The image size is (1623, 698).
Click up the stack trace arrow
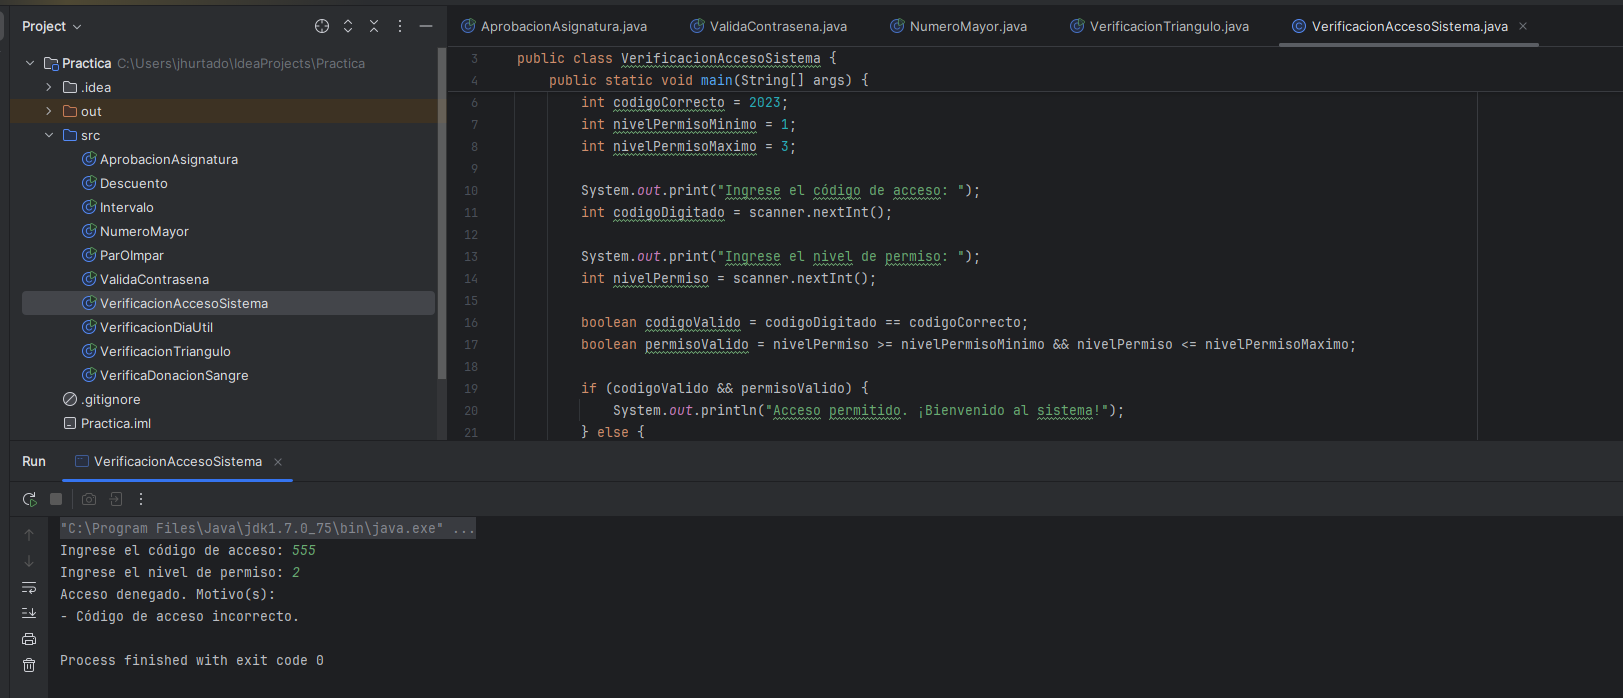click(29, 535)
